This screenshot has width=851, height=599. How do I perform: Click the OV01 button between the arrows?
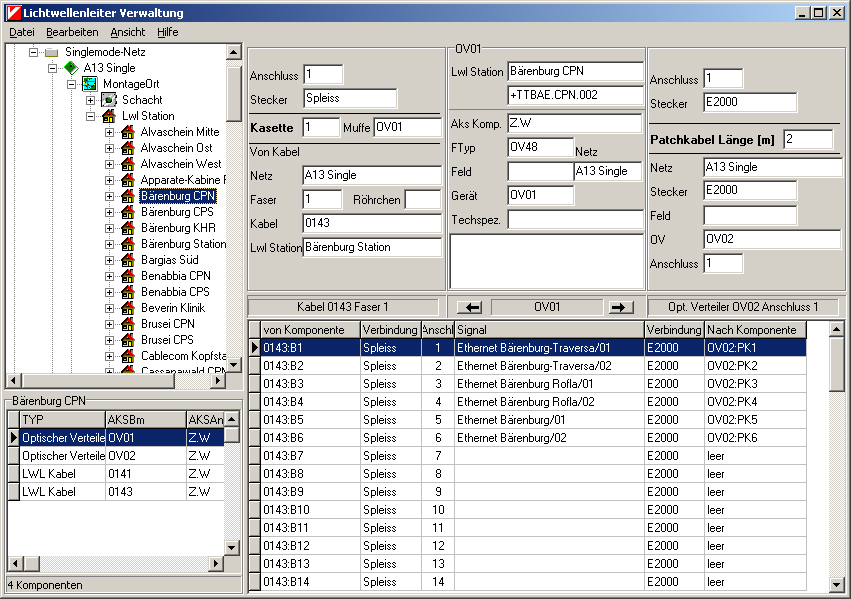tap(547, 307)
